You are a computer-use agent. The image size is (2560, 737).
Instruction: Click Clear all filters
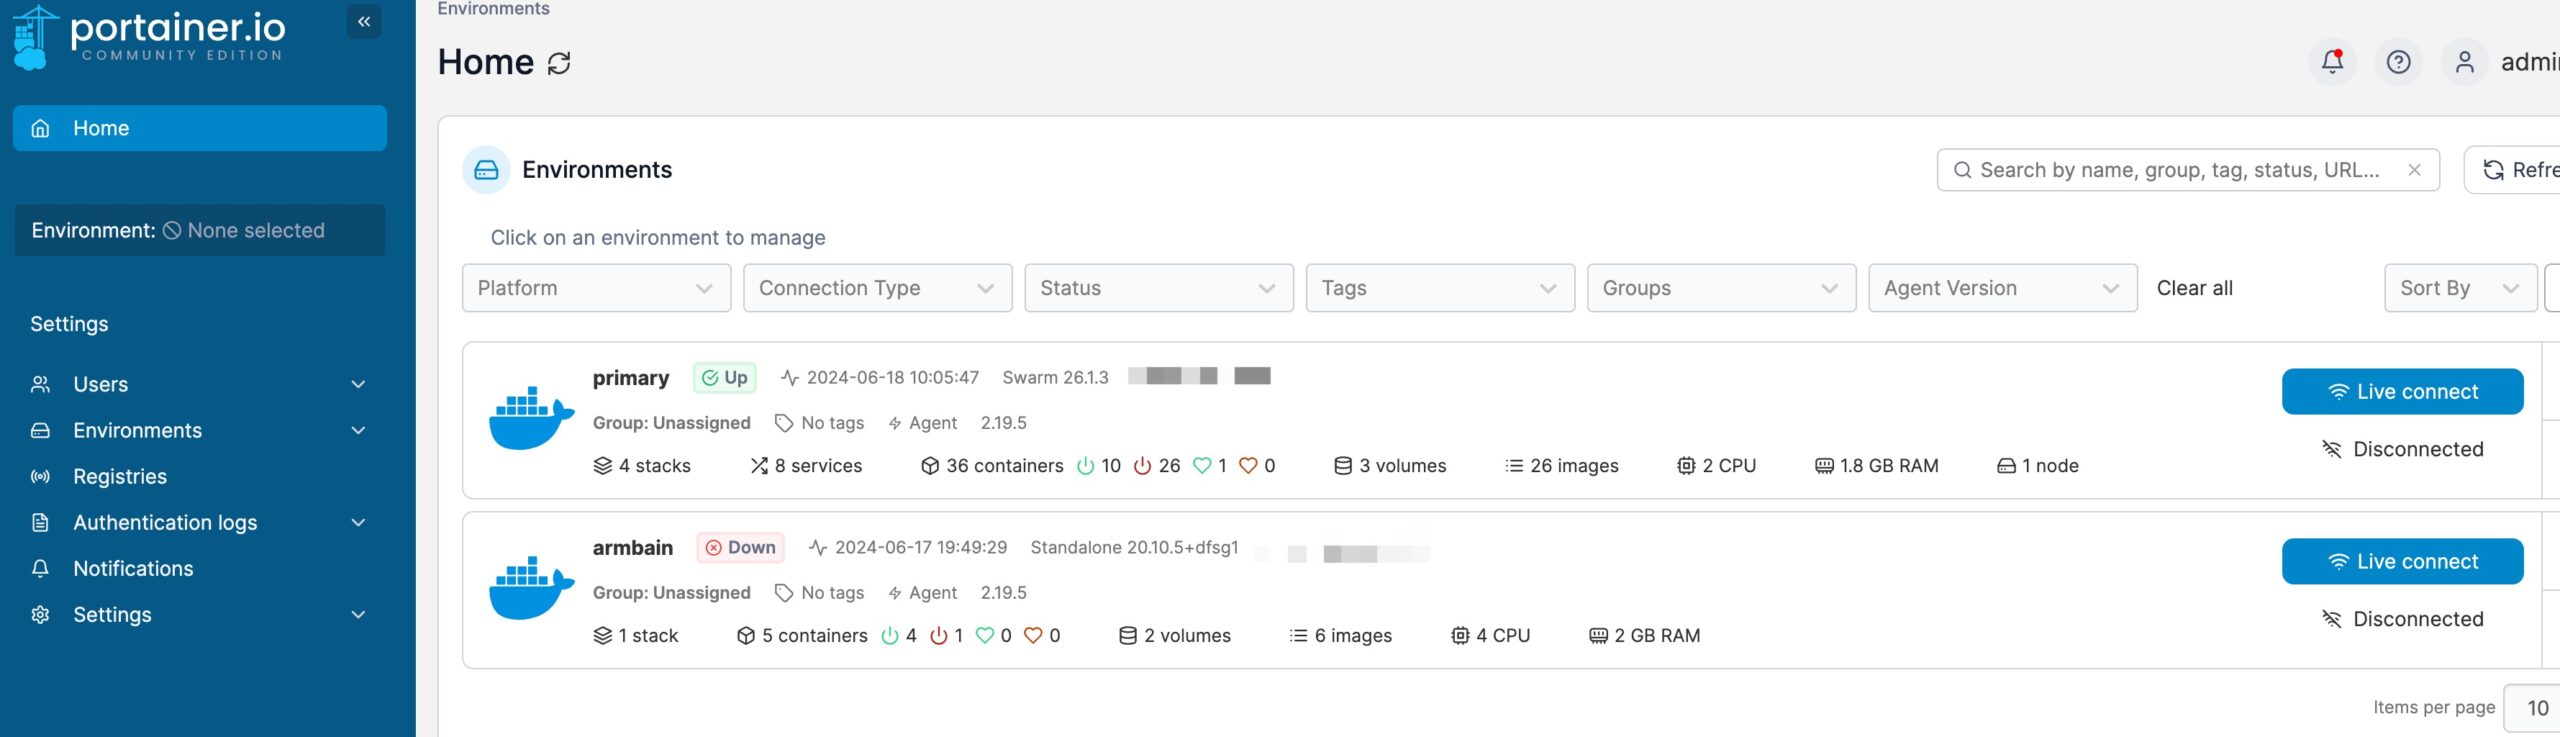pos(2194,288)
